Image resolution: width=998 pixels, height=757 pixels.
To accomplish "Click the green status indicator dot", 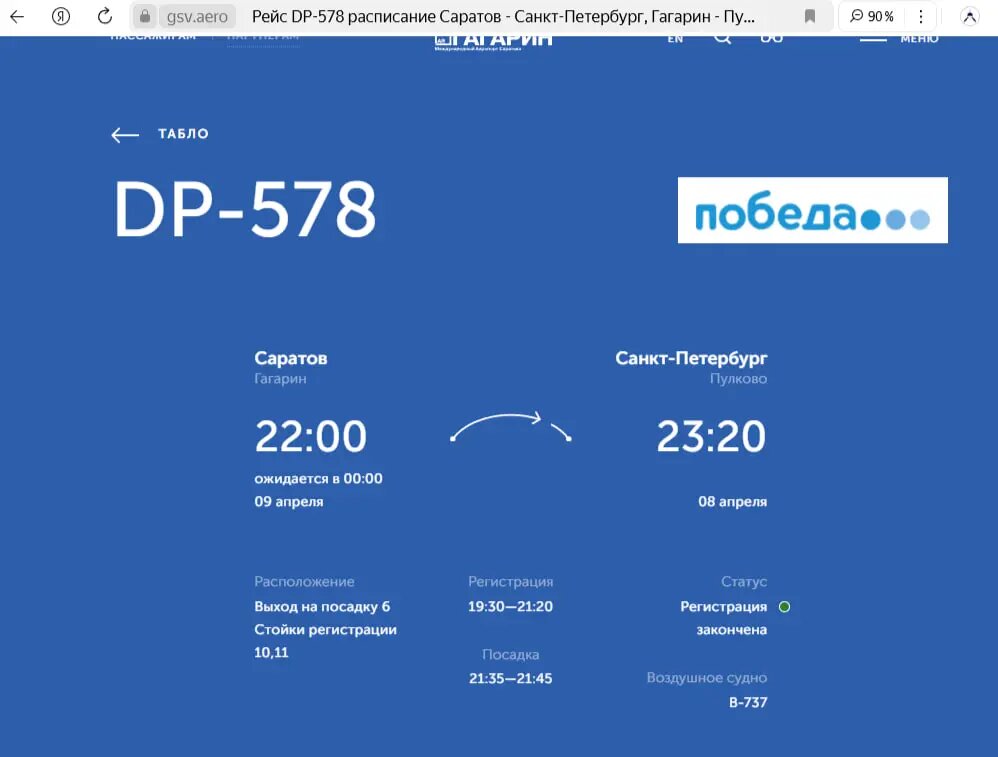I will pos(784,607).
